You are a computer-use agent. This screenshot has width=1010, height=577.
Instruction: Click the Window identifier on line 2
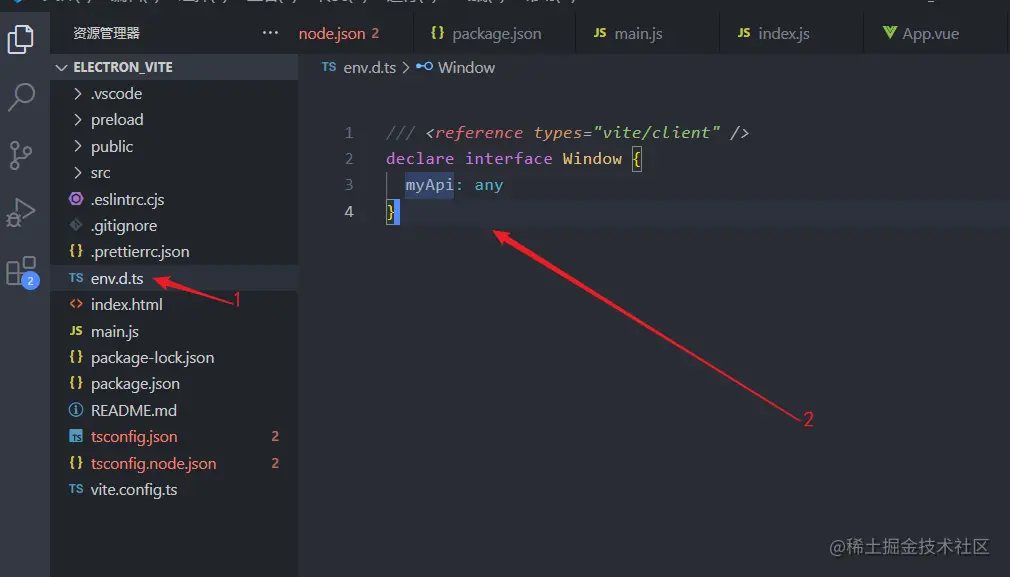point(592,158)
